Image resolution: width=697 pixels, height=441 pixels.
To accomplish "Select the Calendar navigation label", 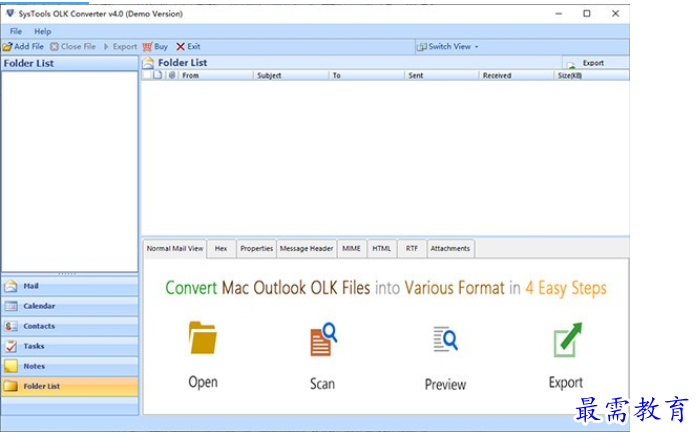I will pos(39,306).
